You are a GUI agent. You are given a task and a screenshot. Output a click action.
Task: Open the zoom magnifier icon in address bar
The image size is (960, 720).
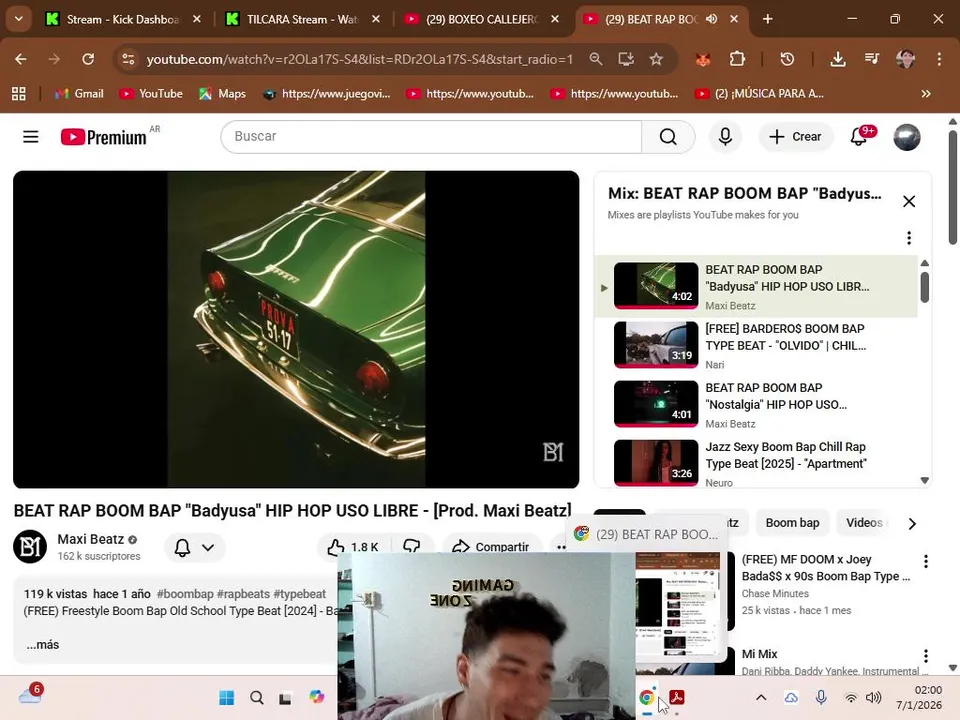596,59
